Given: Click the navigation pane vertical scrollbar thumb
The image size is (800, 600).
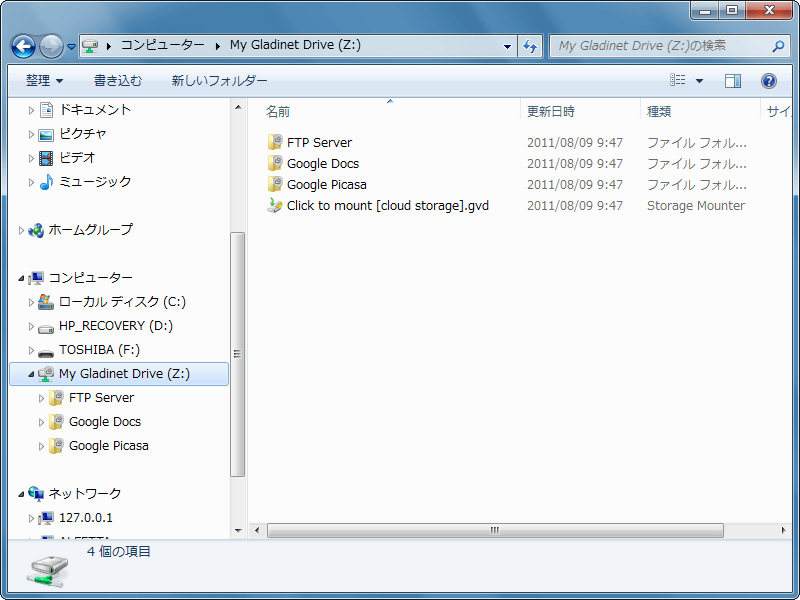Looking at the screenshot, I should (x=237, y=354).
